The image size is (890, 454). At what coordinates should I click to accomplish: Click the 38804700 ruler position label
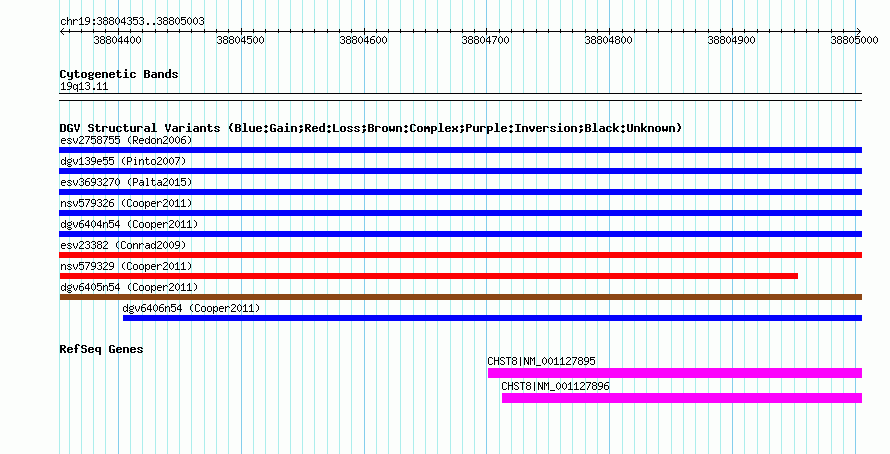pyautogui.click(x=486, y=40)
